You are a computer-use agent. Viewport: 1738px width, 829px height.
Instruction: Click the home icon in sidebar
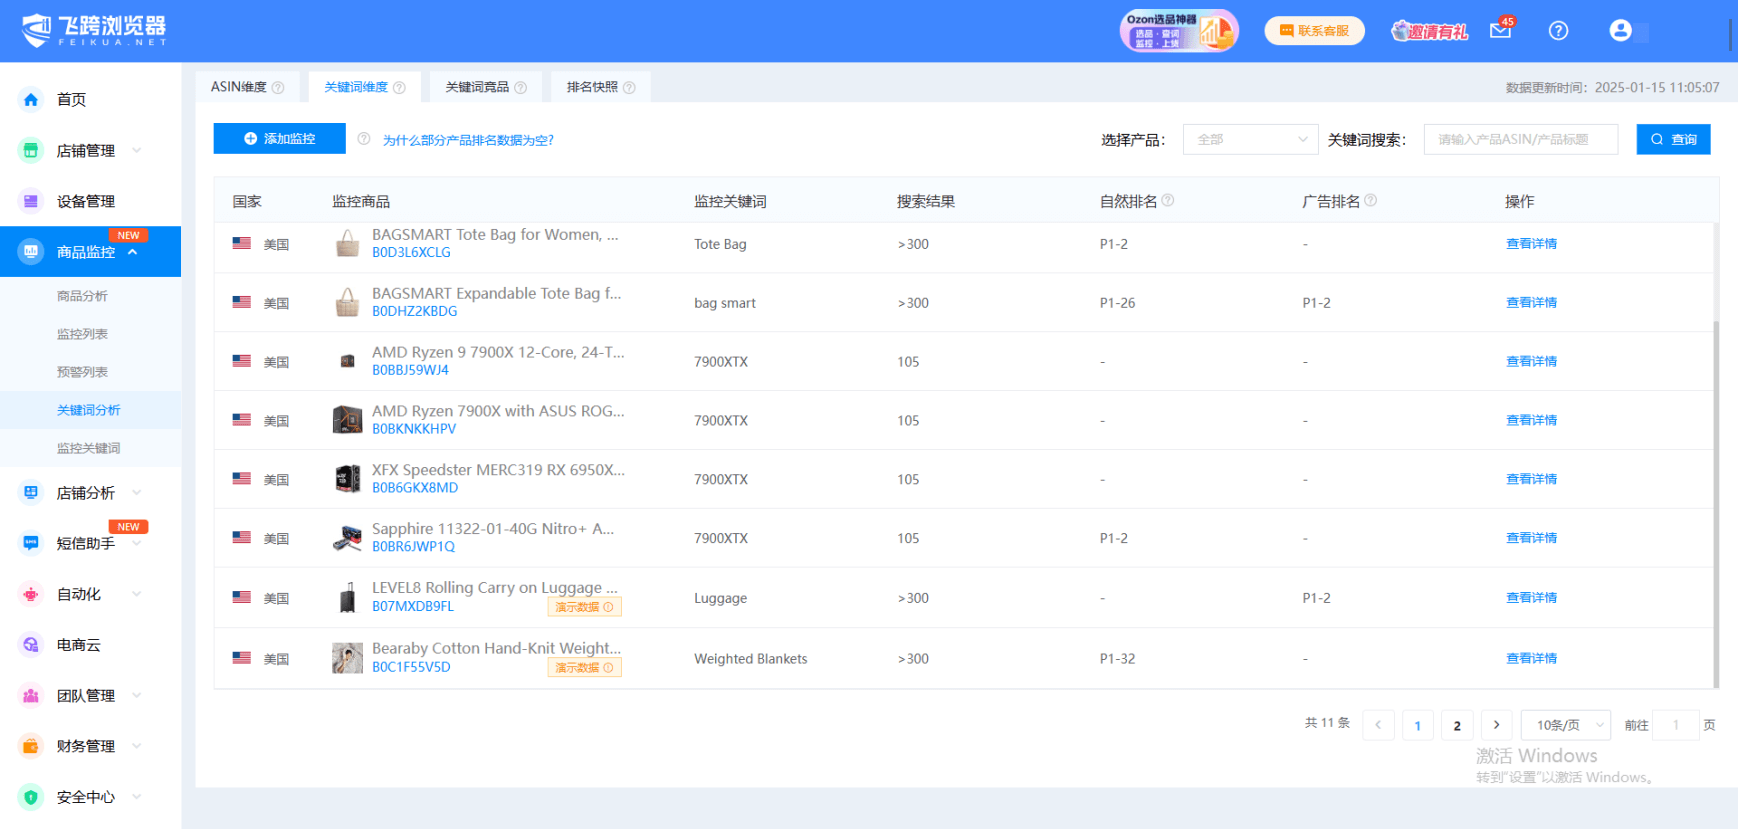(x=31, y=99)
